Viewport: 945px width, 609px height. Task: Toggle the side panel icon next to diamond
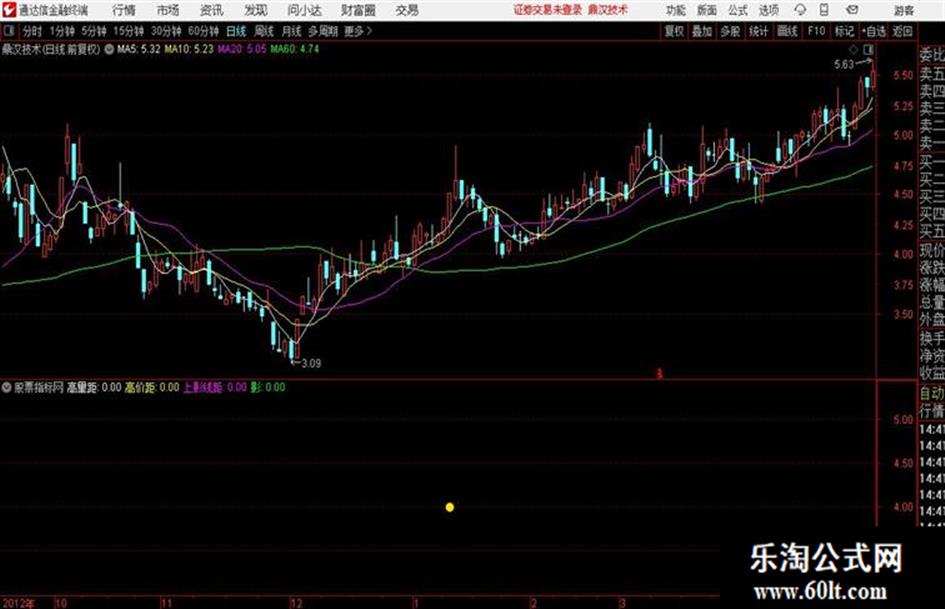click(868, 49)
